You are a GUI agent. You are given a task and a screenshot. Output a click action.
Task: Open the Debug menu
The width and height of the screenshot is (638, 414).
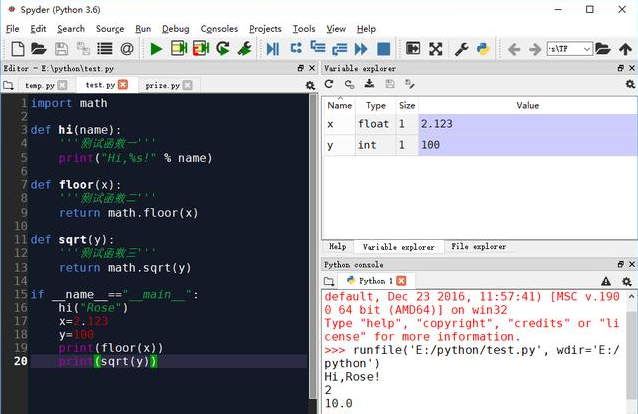tap(175, 29)
